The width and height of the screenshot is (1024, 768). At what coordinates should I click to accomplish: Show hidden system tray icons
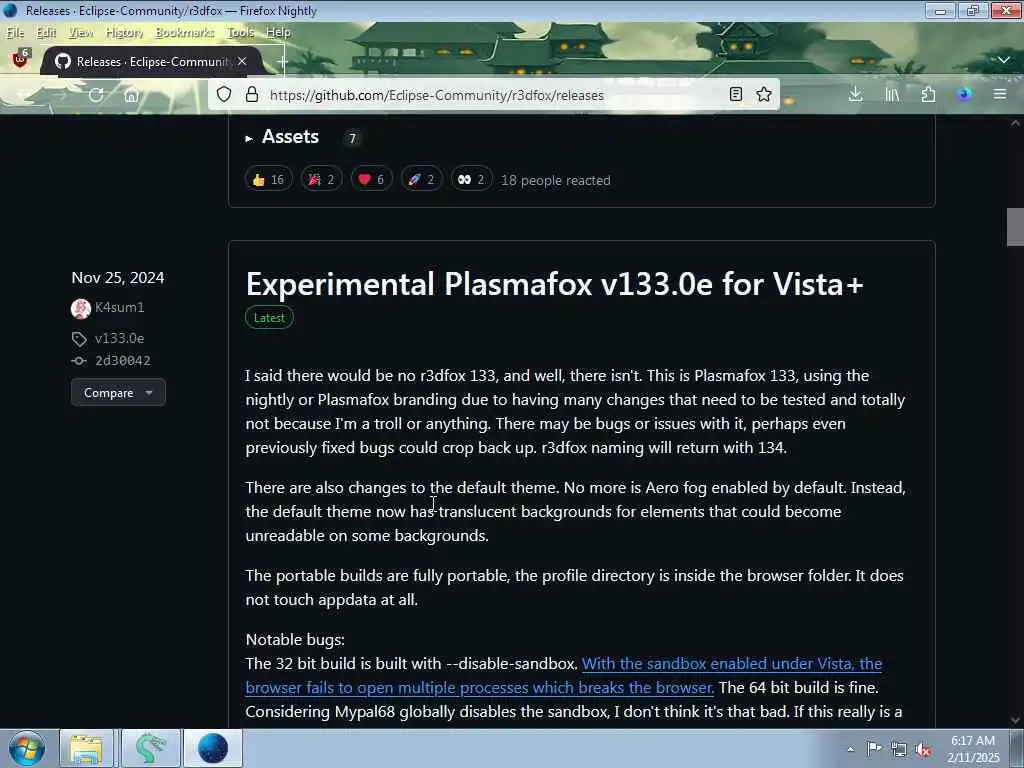(x=850, y=749)
